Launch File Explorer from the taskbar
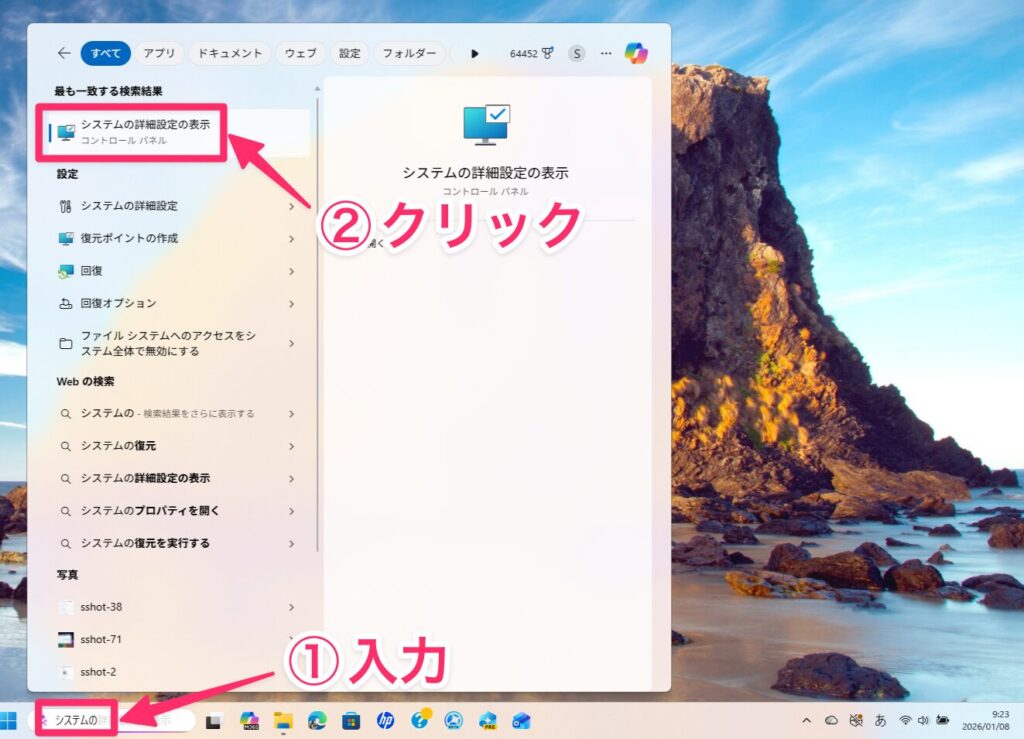1024x739 pixels. [283, 720]
